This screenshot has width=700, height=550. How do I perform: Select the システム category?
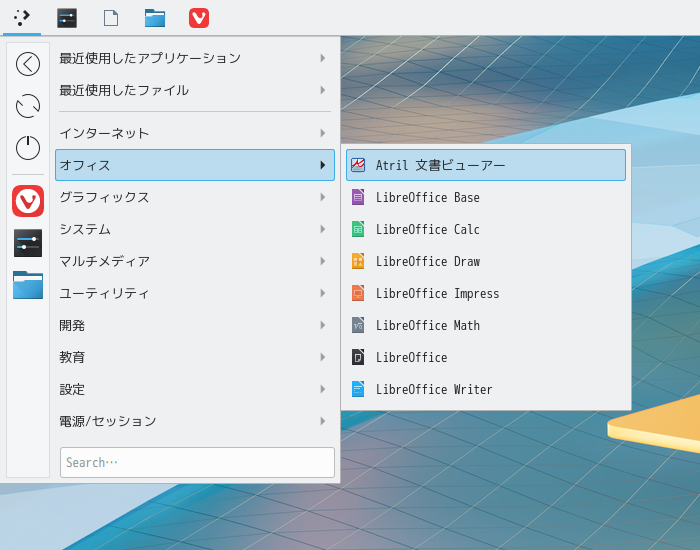coord(195,229)
